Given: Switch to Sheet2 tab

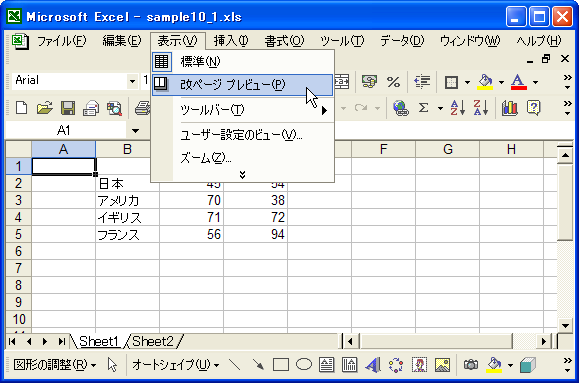Looking at the screenshot, I should tap(153, 342).
